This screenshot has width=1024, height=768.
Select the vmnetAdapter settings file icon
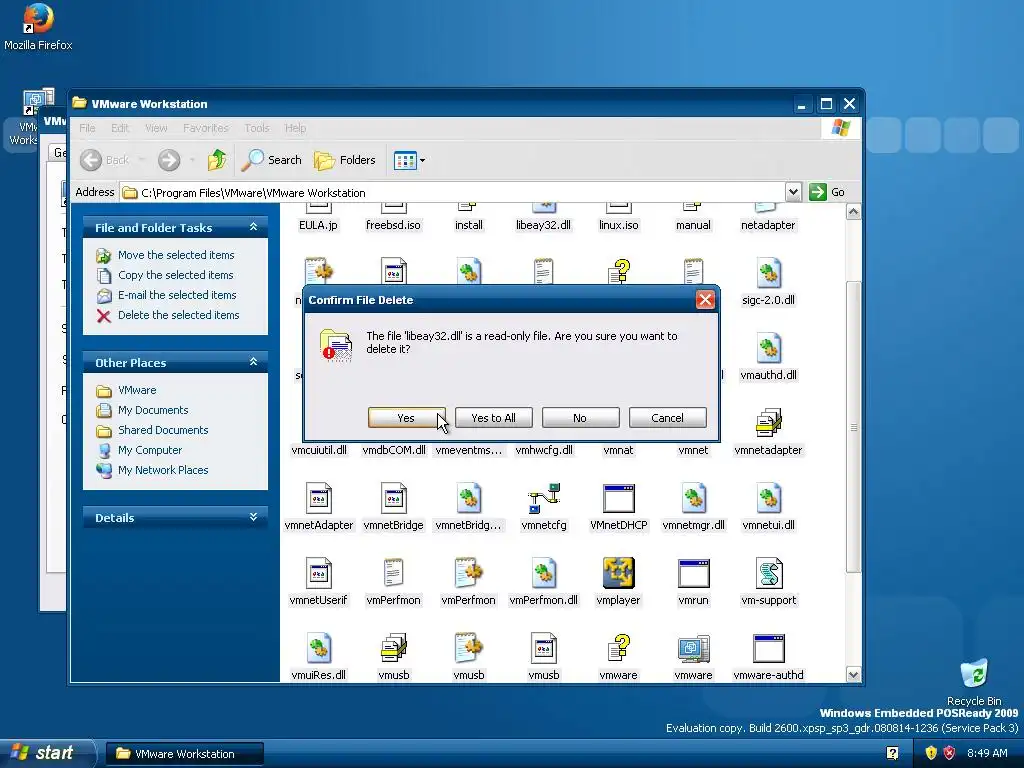tap(319, 498)
